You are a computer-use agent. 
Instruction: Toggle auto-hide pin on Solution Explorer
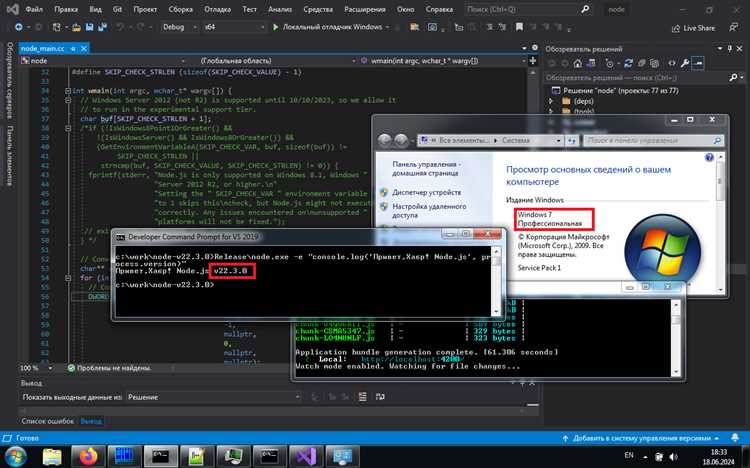pos(730,49)
